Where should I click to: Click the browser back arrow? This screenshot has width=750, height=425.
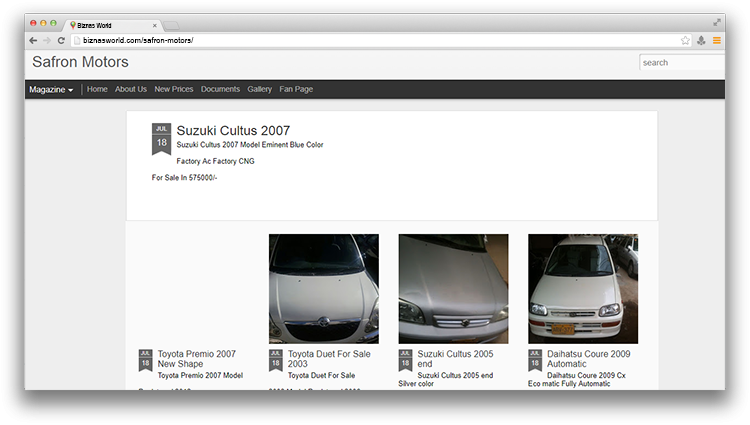click(x=33, y=40)
